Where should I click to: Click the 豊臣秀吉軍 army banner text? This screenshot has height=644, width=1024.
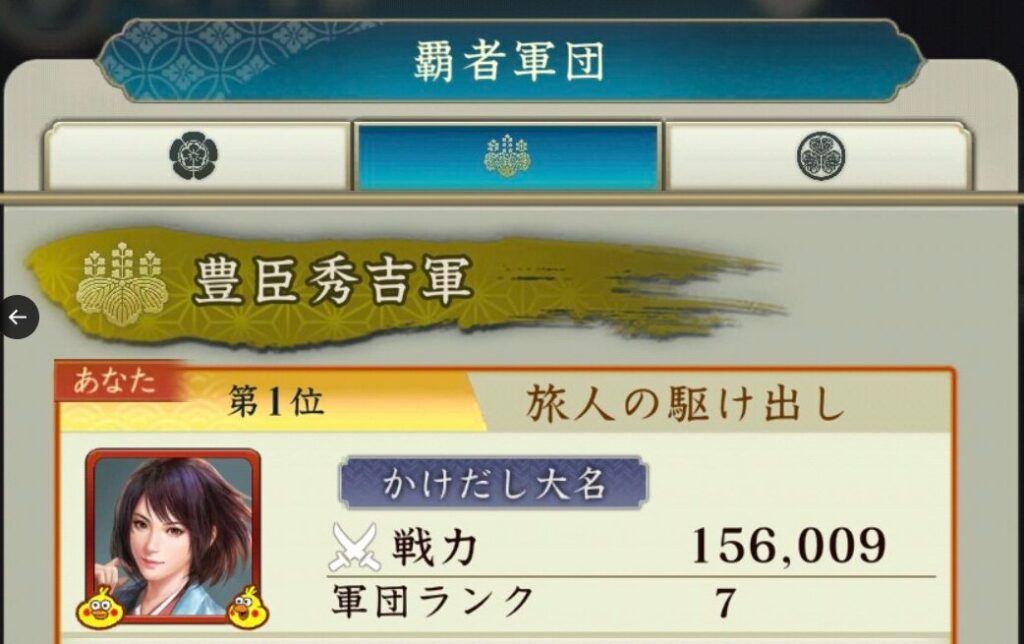pyautogui.click(x=332, y=281)
